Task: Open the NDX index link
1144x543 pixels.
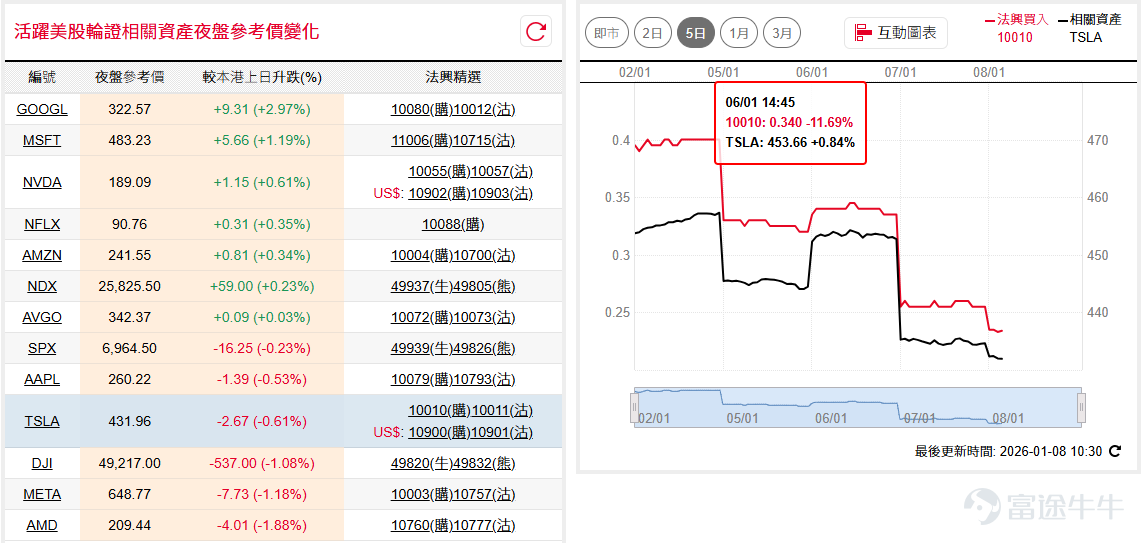Action: pyautogui.click(x=42, y=286)
